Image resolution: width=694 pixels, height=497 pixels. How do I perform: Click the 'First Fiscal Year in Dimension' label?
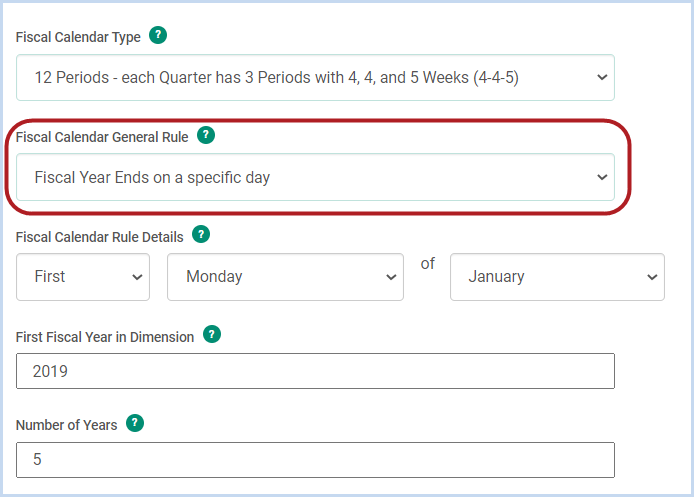point(105,337)
